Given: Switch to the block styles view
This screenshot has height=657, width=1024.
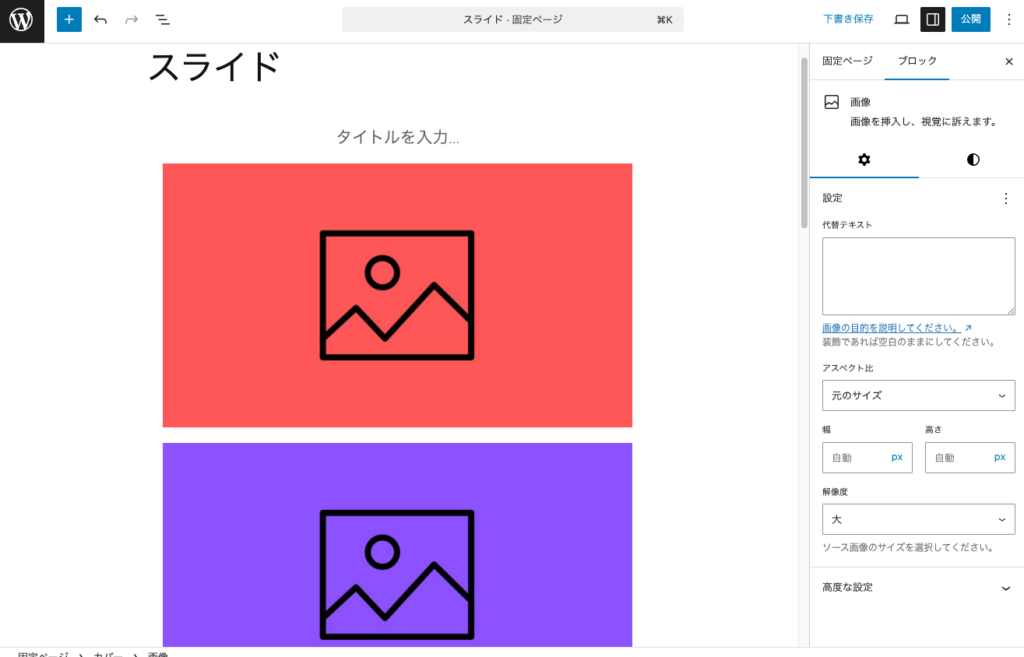Looking at the screenshot, I should [972, 159].
